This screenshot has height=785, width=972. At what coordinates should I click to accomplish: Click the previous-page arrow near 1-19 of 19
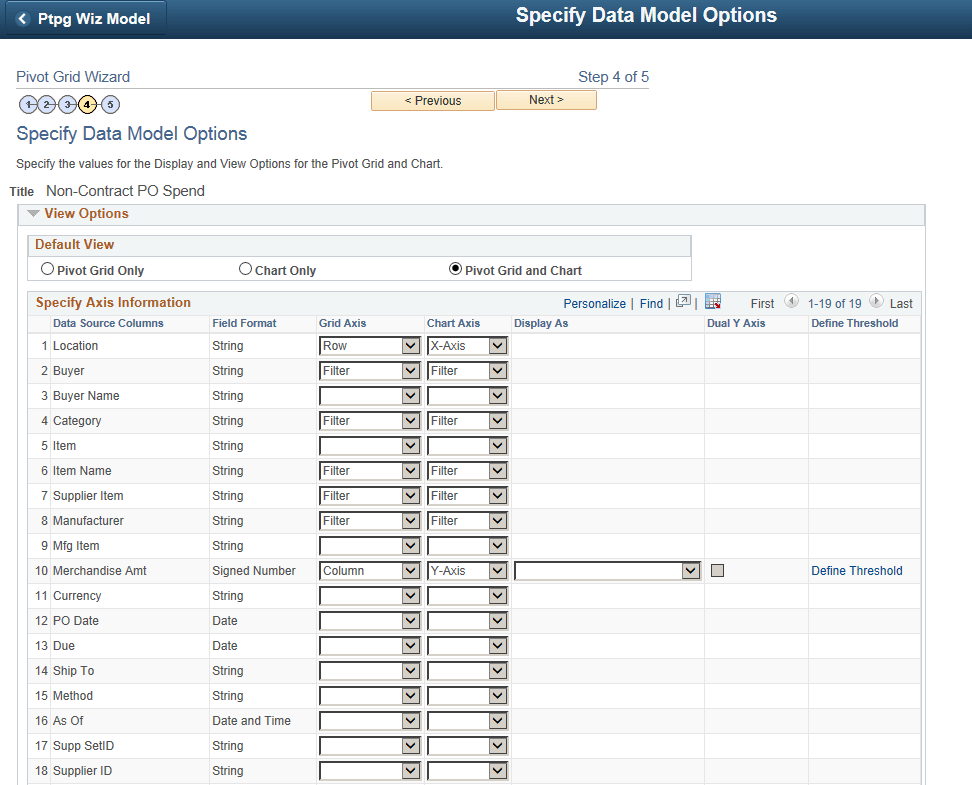click(x=793, y=303)
